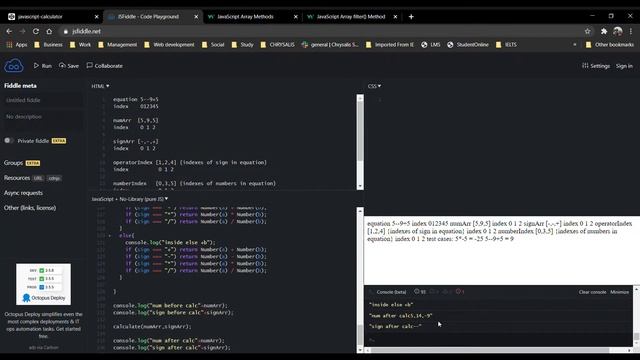Open the Study bookmarks folder
The height and width of the screenshot is (360, 640).
242,44
